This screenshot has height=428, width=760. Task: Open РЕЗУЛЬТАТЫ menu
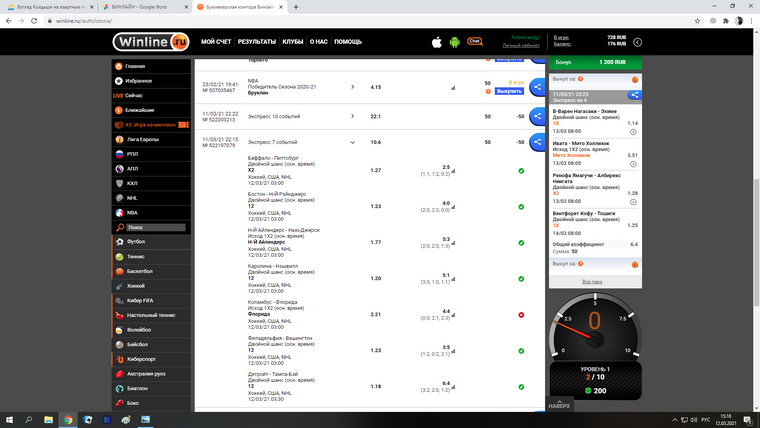256,42
